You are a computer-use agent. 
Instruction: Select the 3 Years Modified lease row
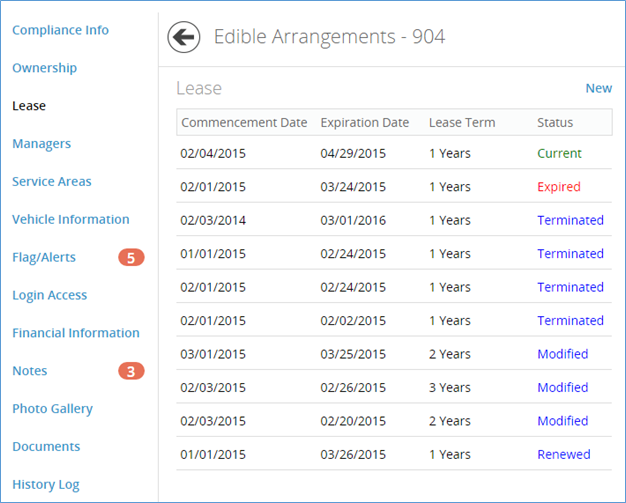coord(394,387)
